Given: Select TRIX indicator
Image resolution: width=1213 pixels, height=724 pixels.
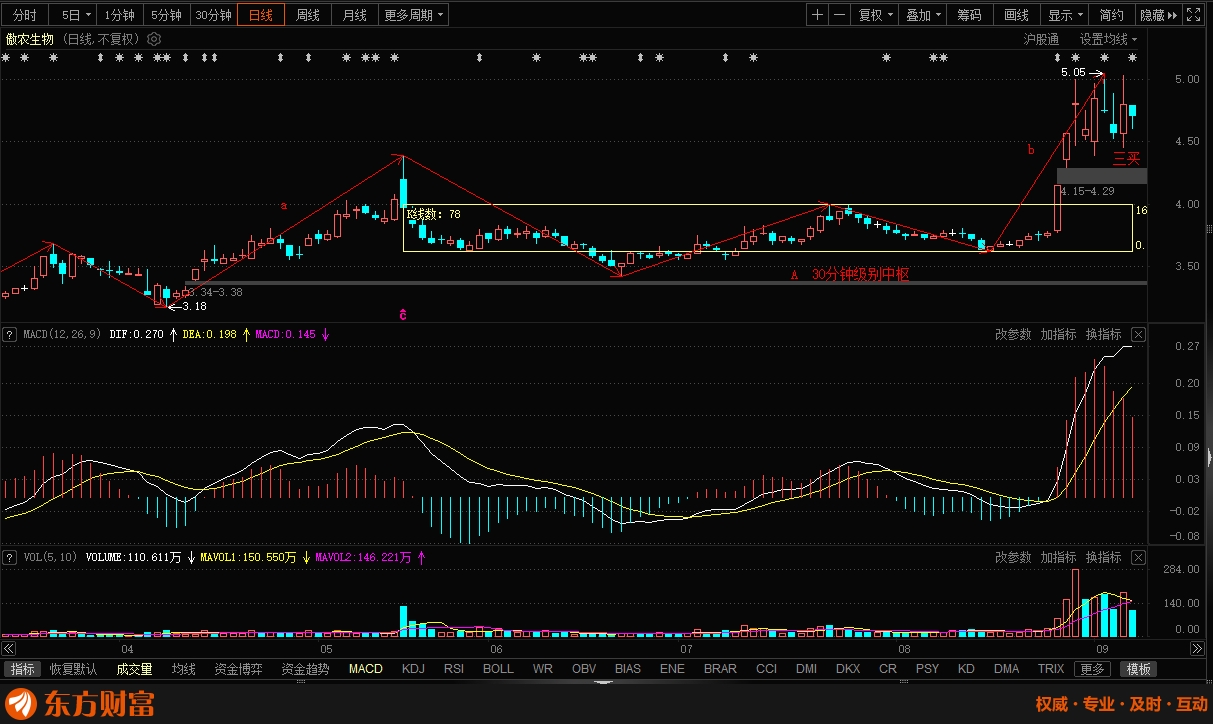Looking at the screenshot, I should [1051, 669].
